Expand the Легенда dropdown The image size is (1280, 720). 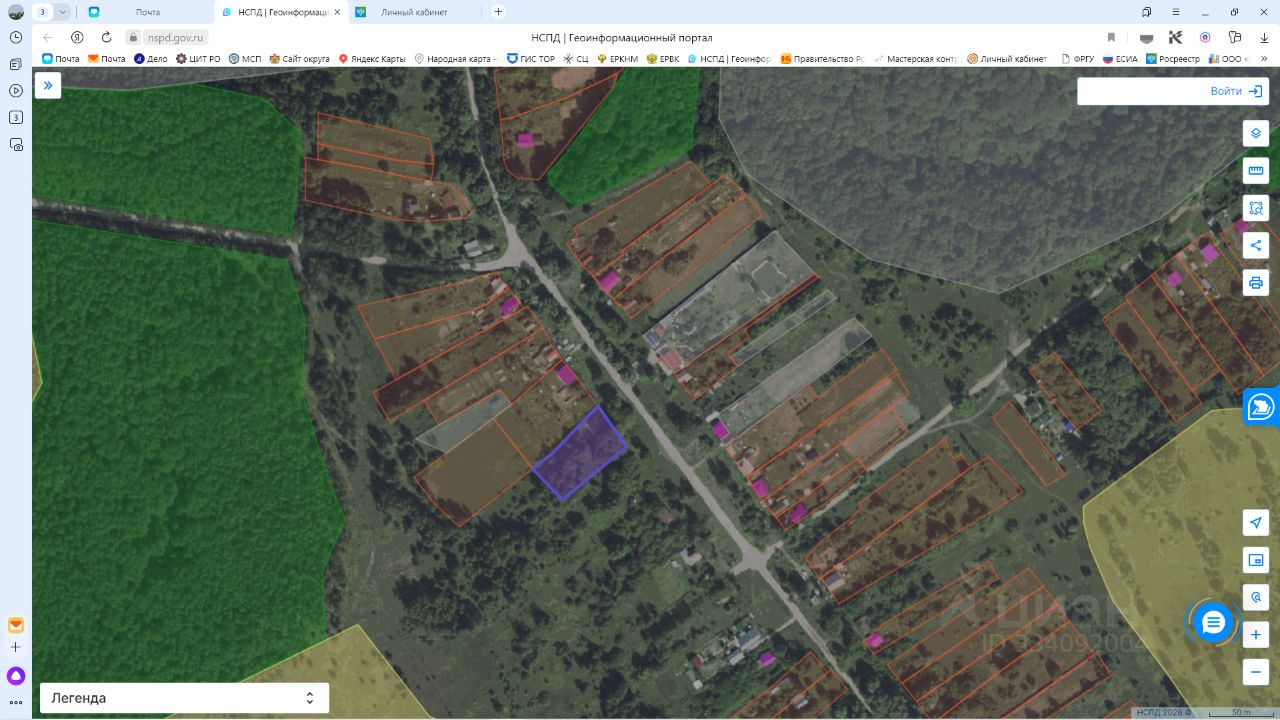click(184, 698)
